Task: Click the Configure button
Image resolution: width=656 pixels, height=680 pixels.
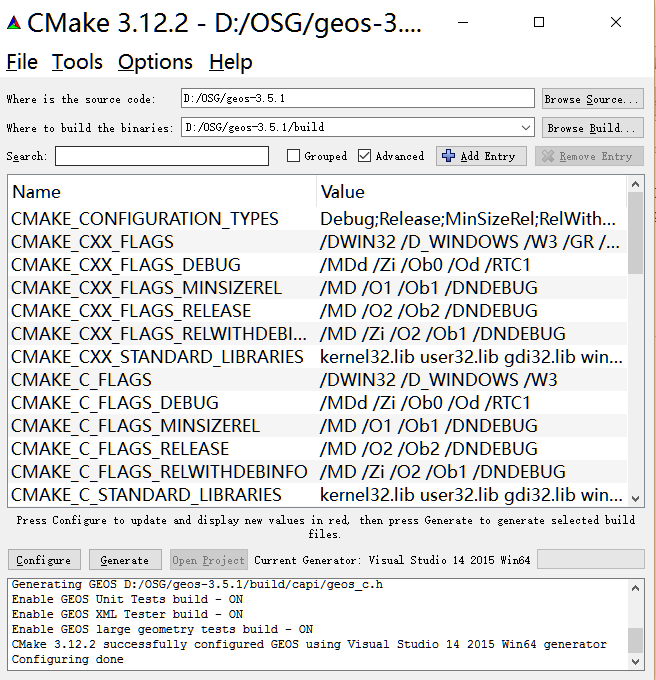Action: tap(44, 560)
